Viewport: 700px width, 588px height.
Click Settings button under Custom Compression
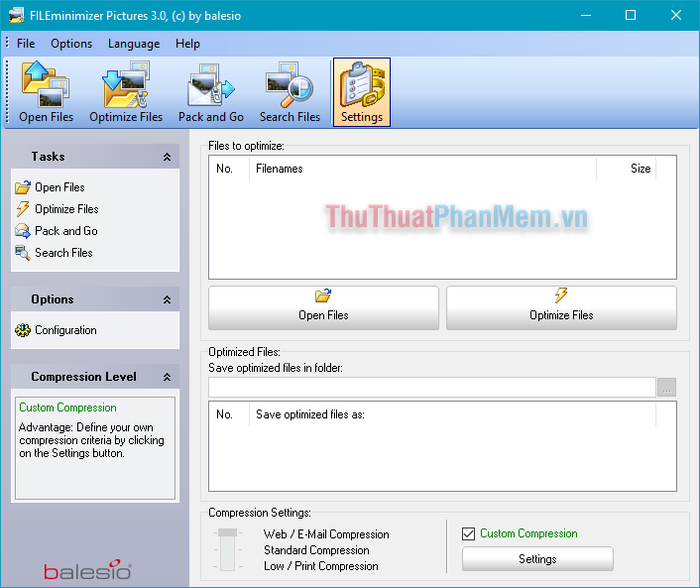pos(538,559)
